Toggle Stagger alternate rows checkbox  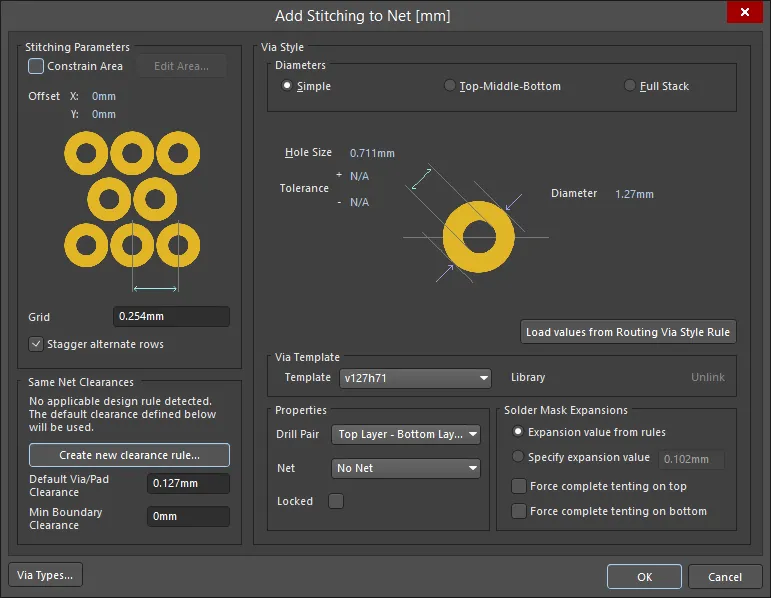click(36, 344)
